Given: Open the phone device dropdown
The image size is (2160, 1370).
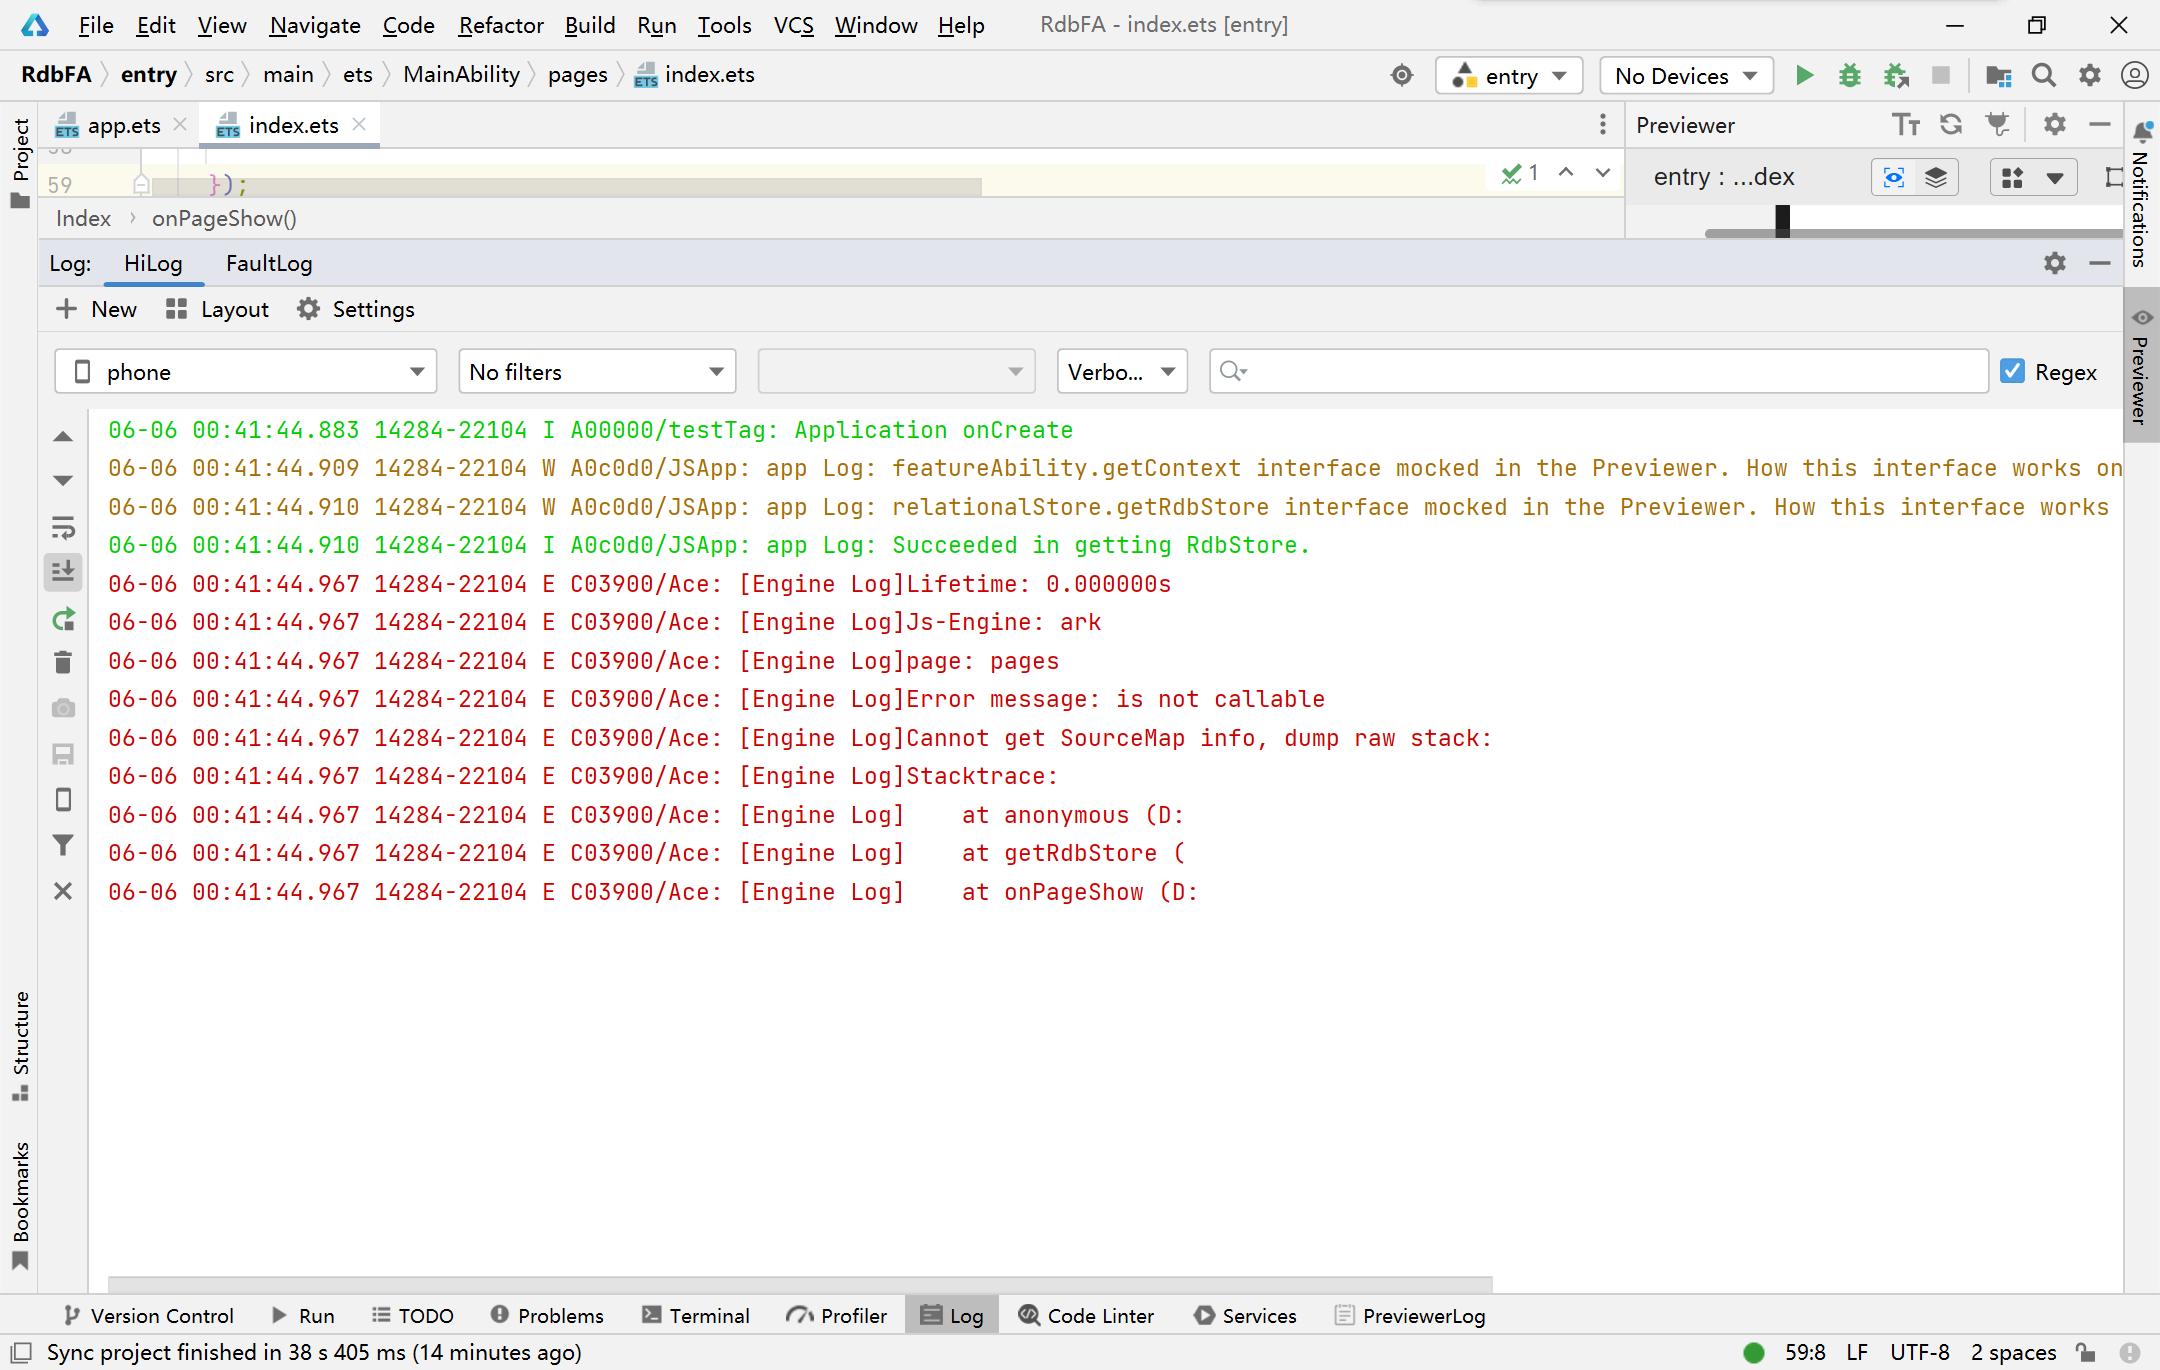Looking at the screenshot, I should coord(246,371).
